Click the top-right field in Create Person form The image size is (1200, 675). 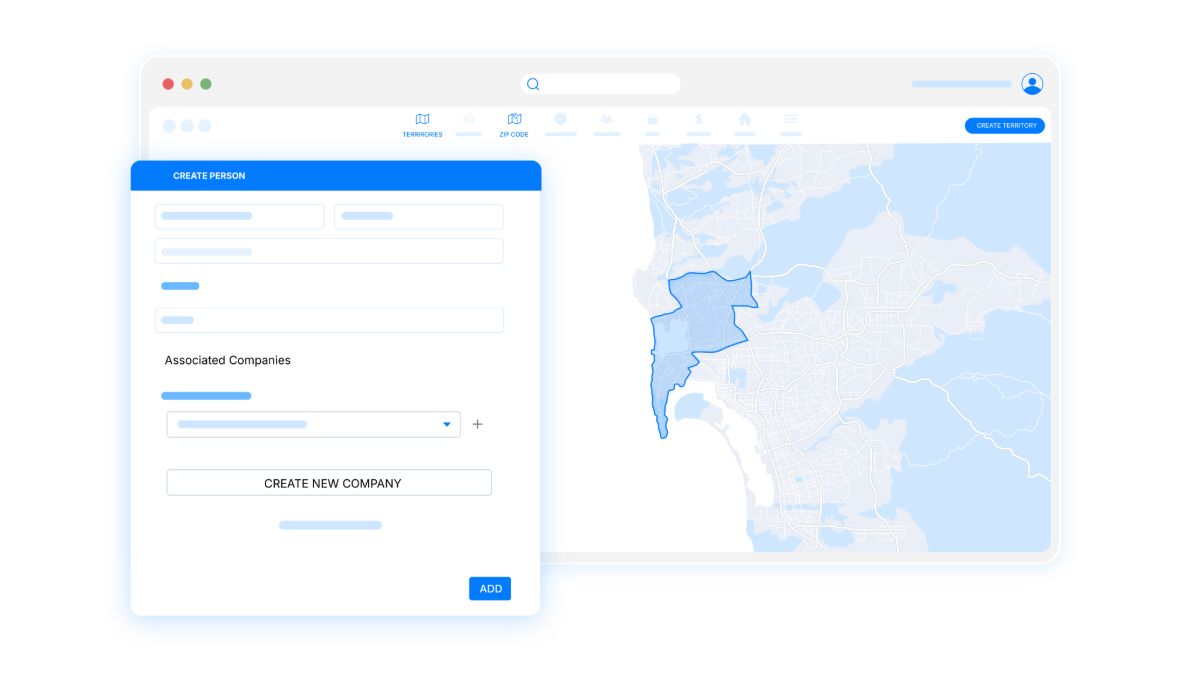pyautogui.click(x=418, y=216)
